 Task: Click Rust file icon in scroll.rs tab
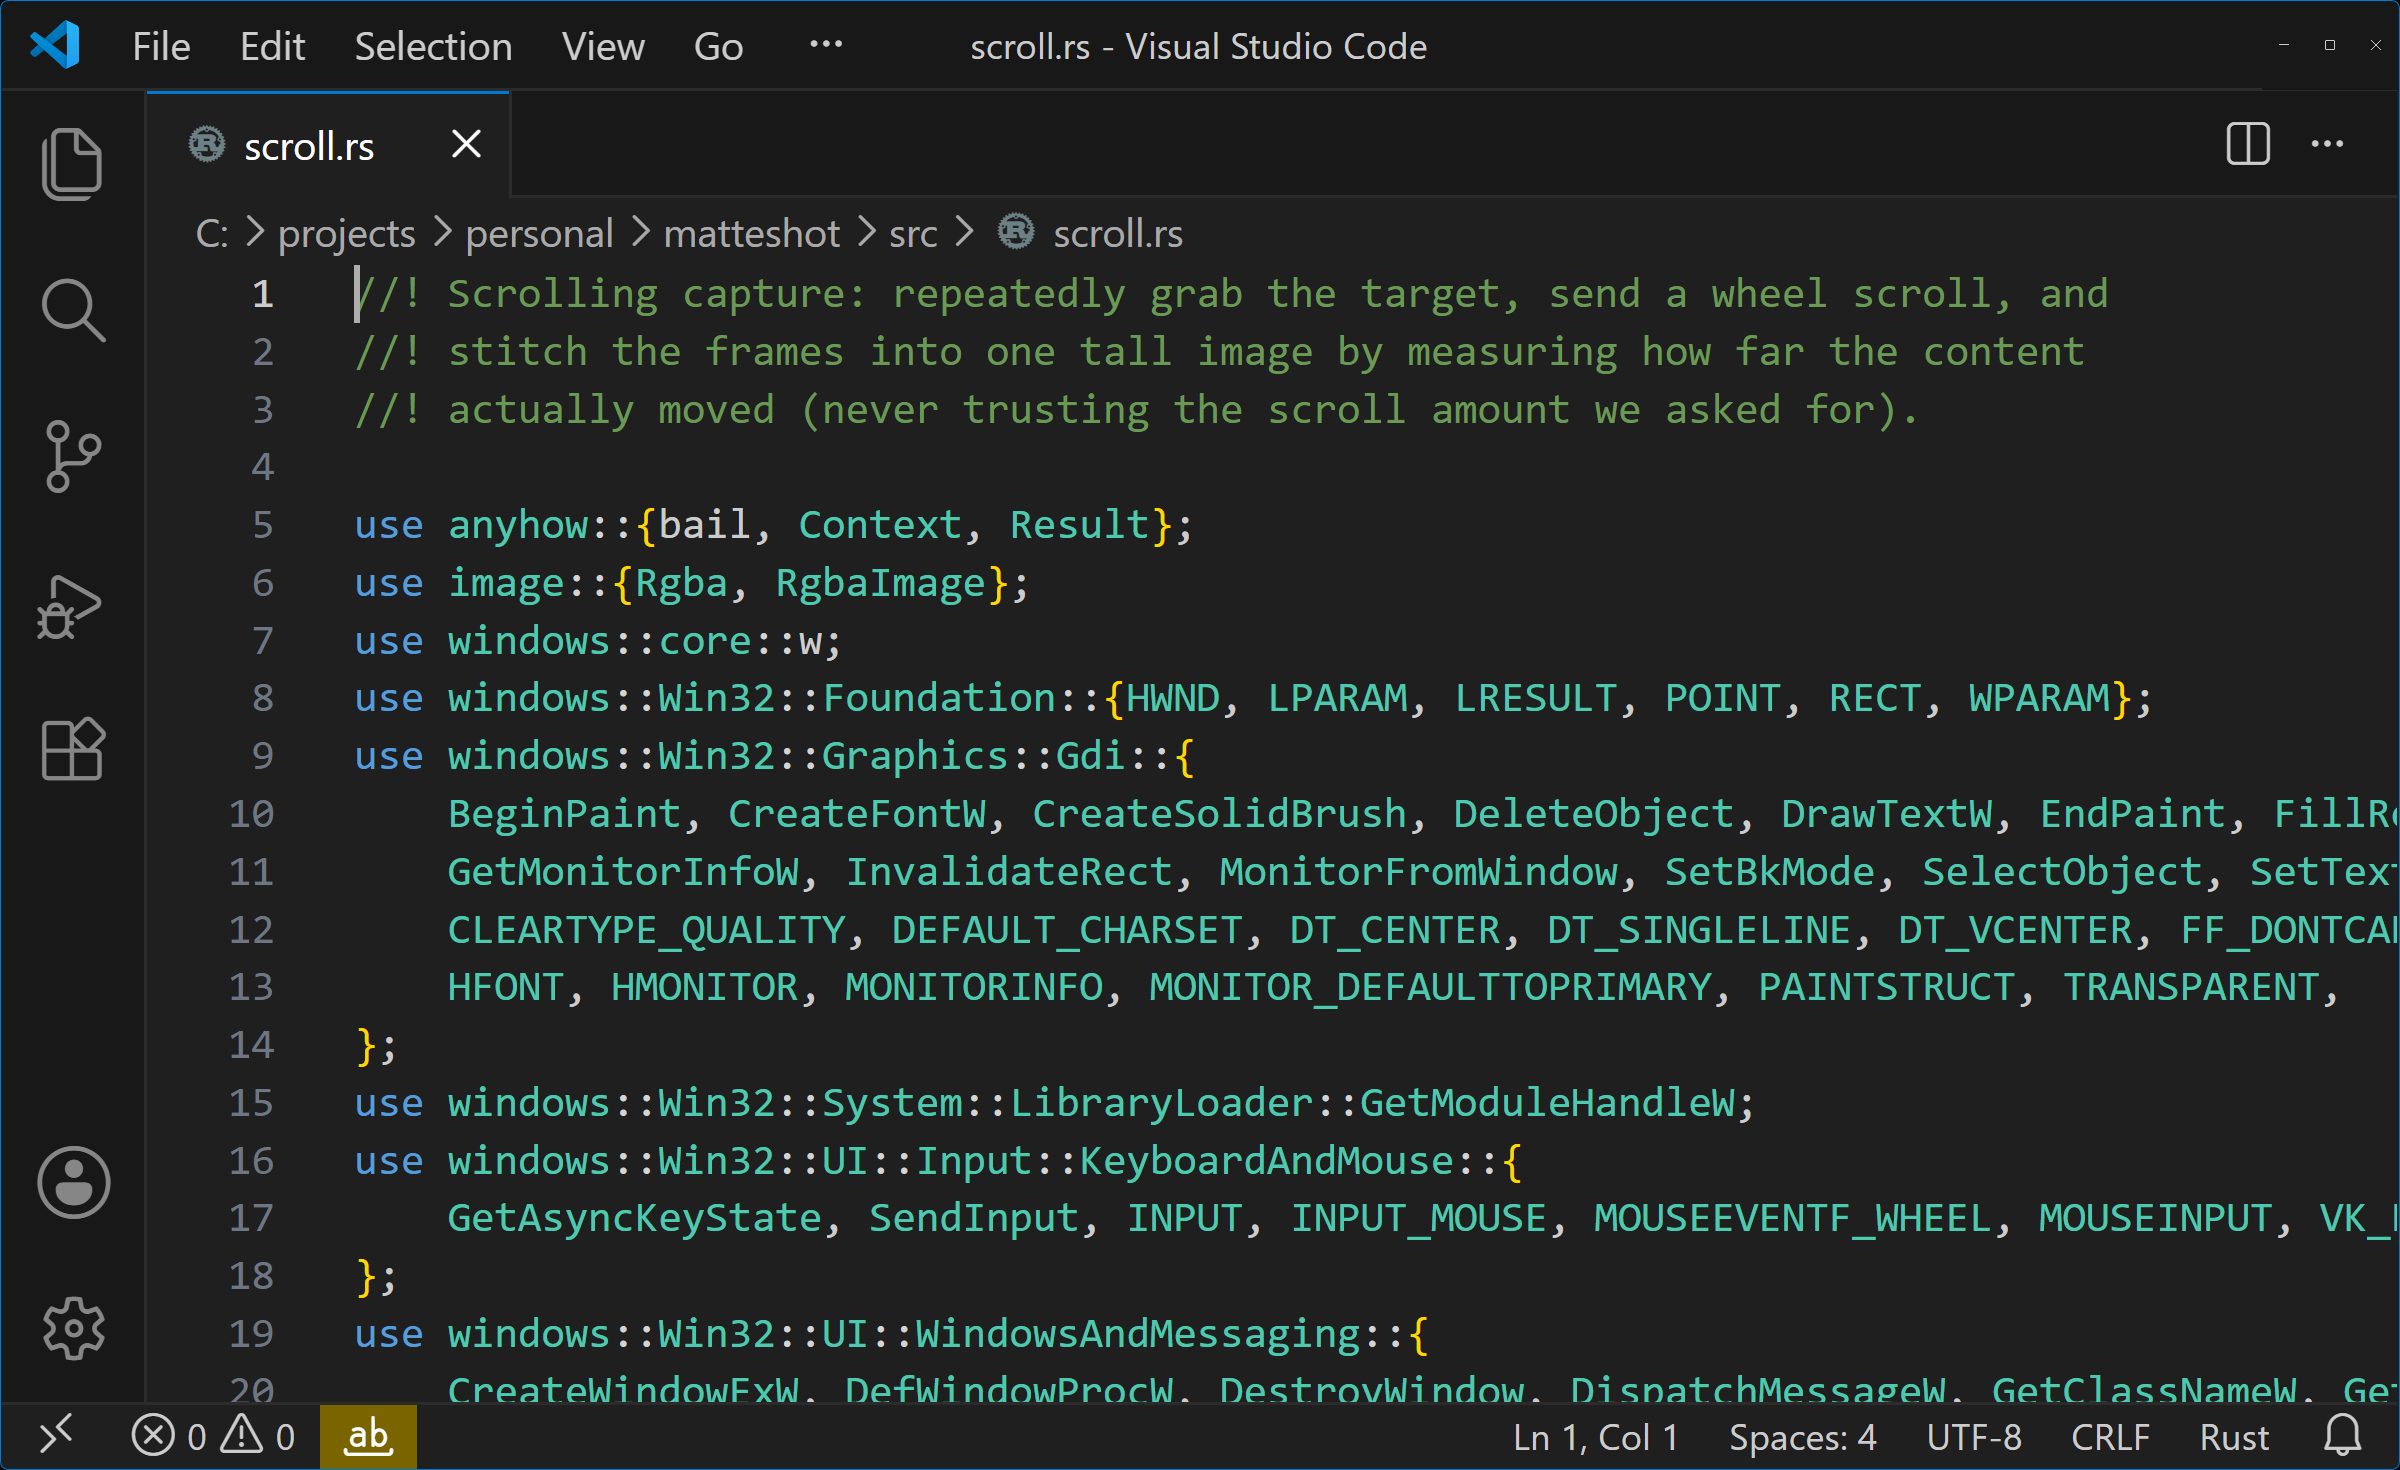pos(207,145)
